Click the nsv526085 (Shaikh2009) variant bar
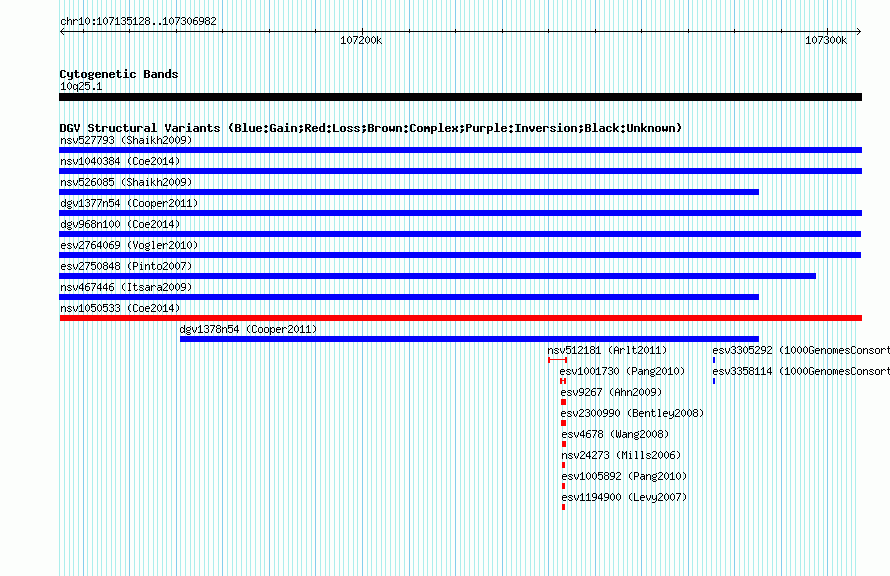The height and width of the screenshot is (576, 890). click(409, 192)
